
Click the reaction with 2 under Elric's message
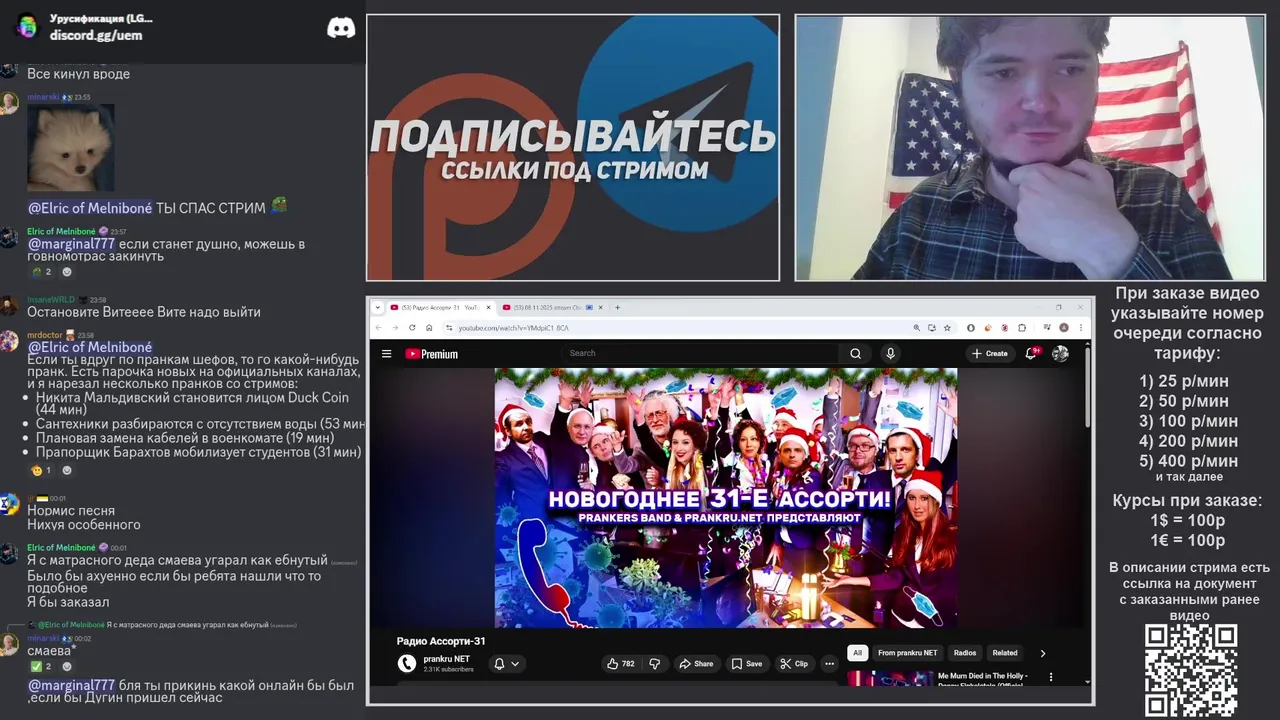41,272
